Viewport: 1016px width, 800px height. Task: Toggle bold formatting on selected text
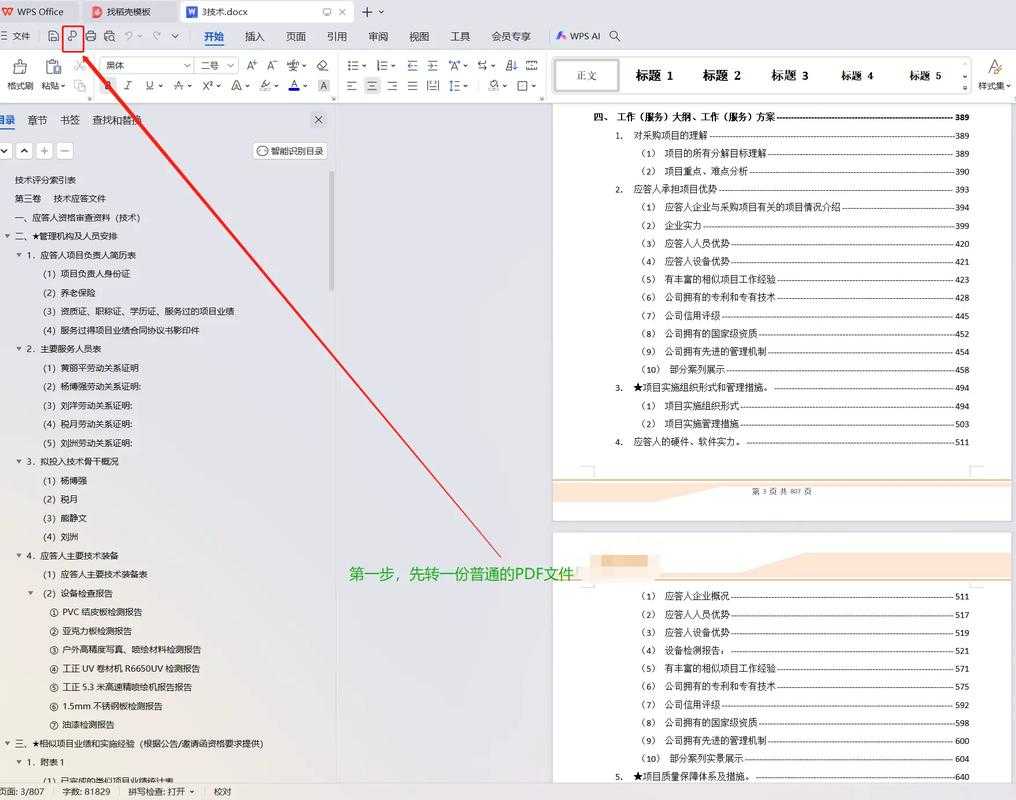click(107, 86)
